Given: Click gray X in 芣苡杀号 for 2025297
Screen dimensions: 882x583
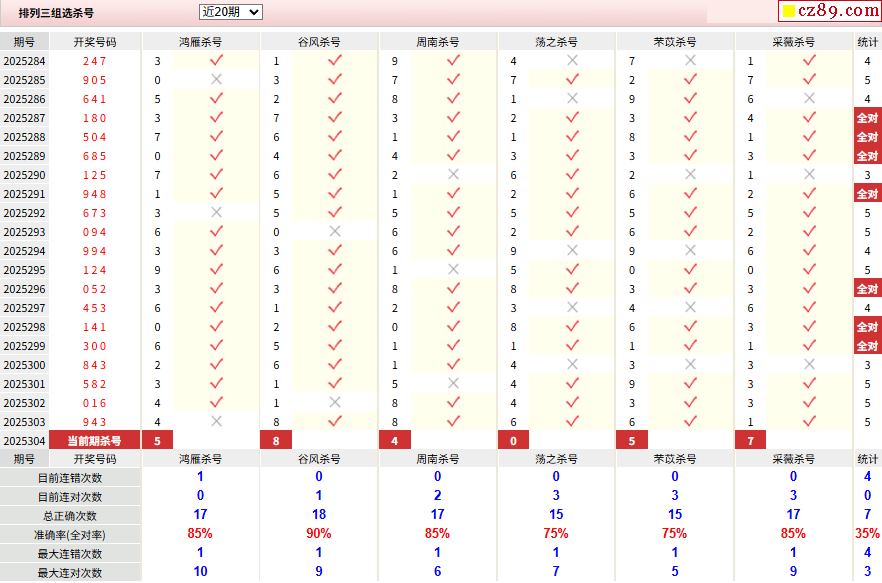Looking at the screenshot, I should (690, 308).
